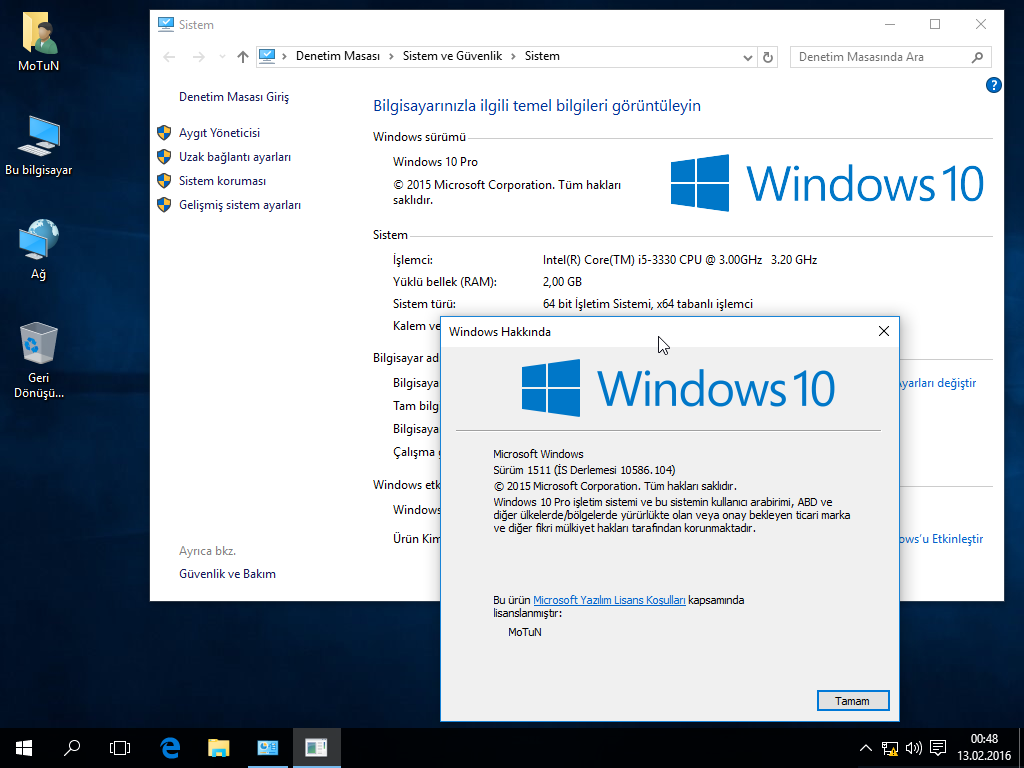Go up one level in Control Panel
The height and width of the screenshot is (768, 1024).
coord(243,57)
